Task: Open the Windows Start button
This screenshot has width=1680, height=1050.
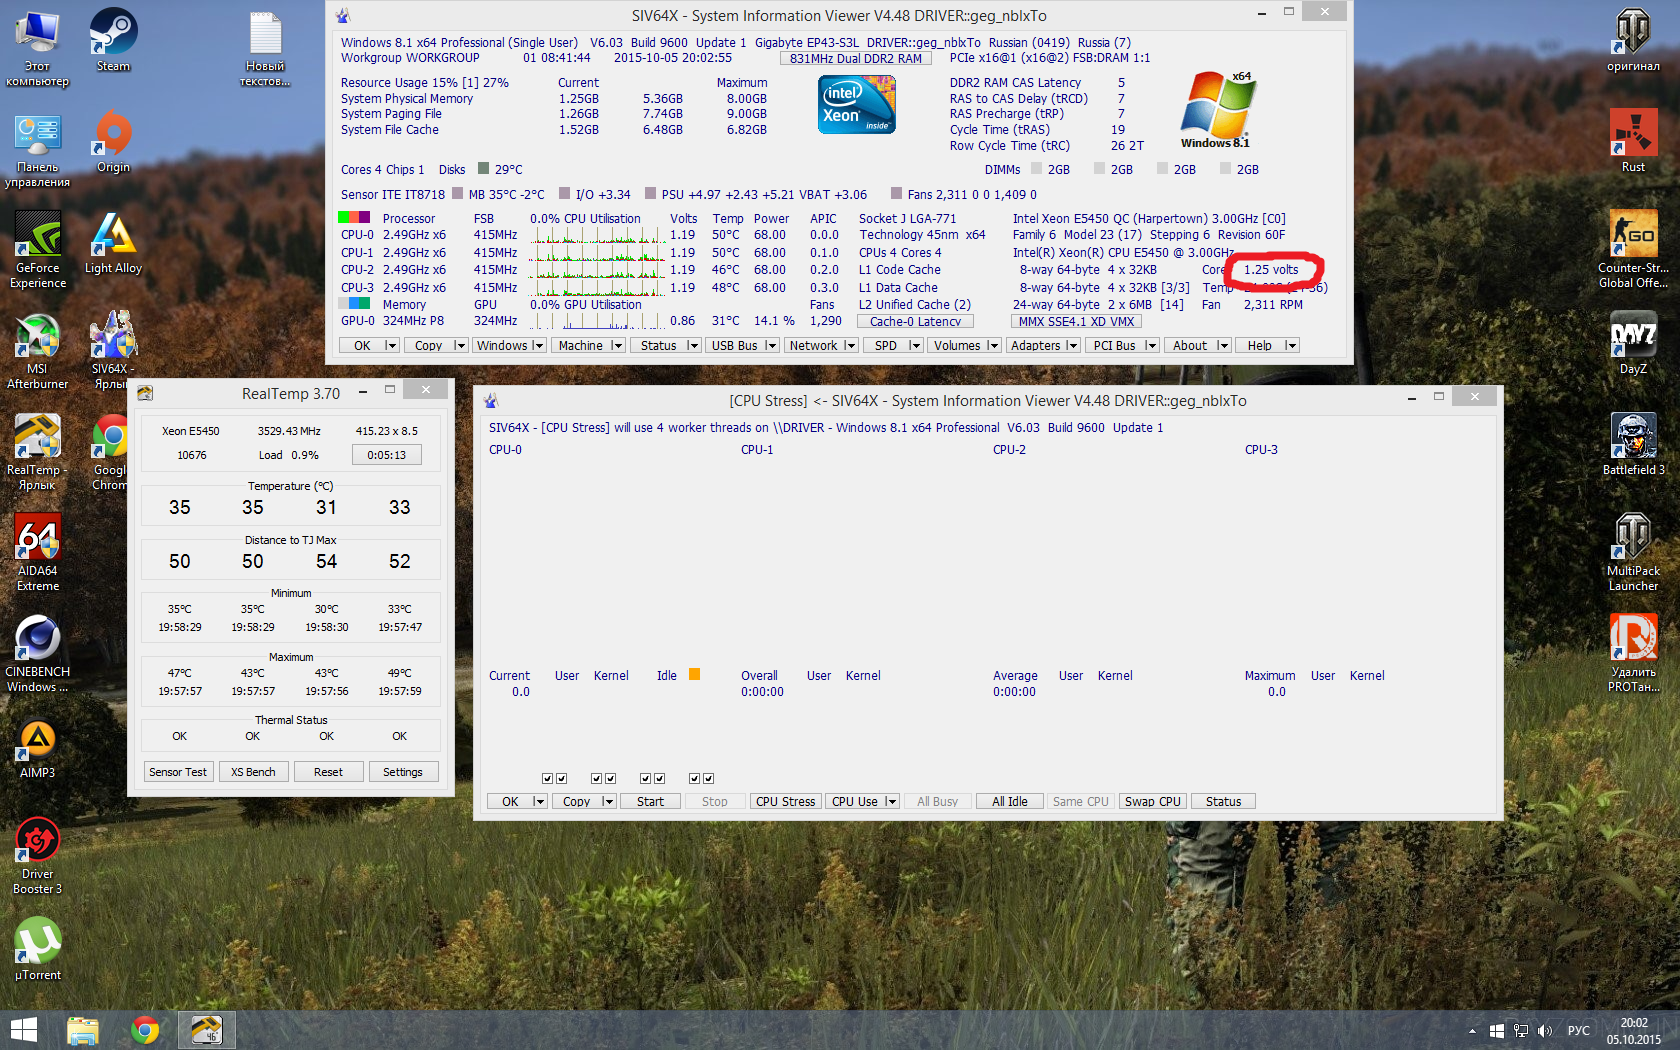Action: (x=23, y=1030)
